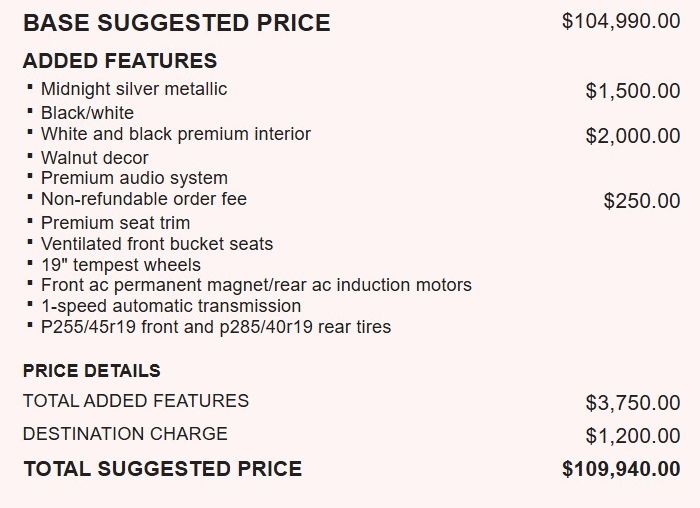Click the $3,750.00 total added features amount
Viewport: 700px width, 508px height.
[x=633, y=403]
